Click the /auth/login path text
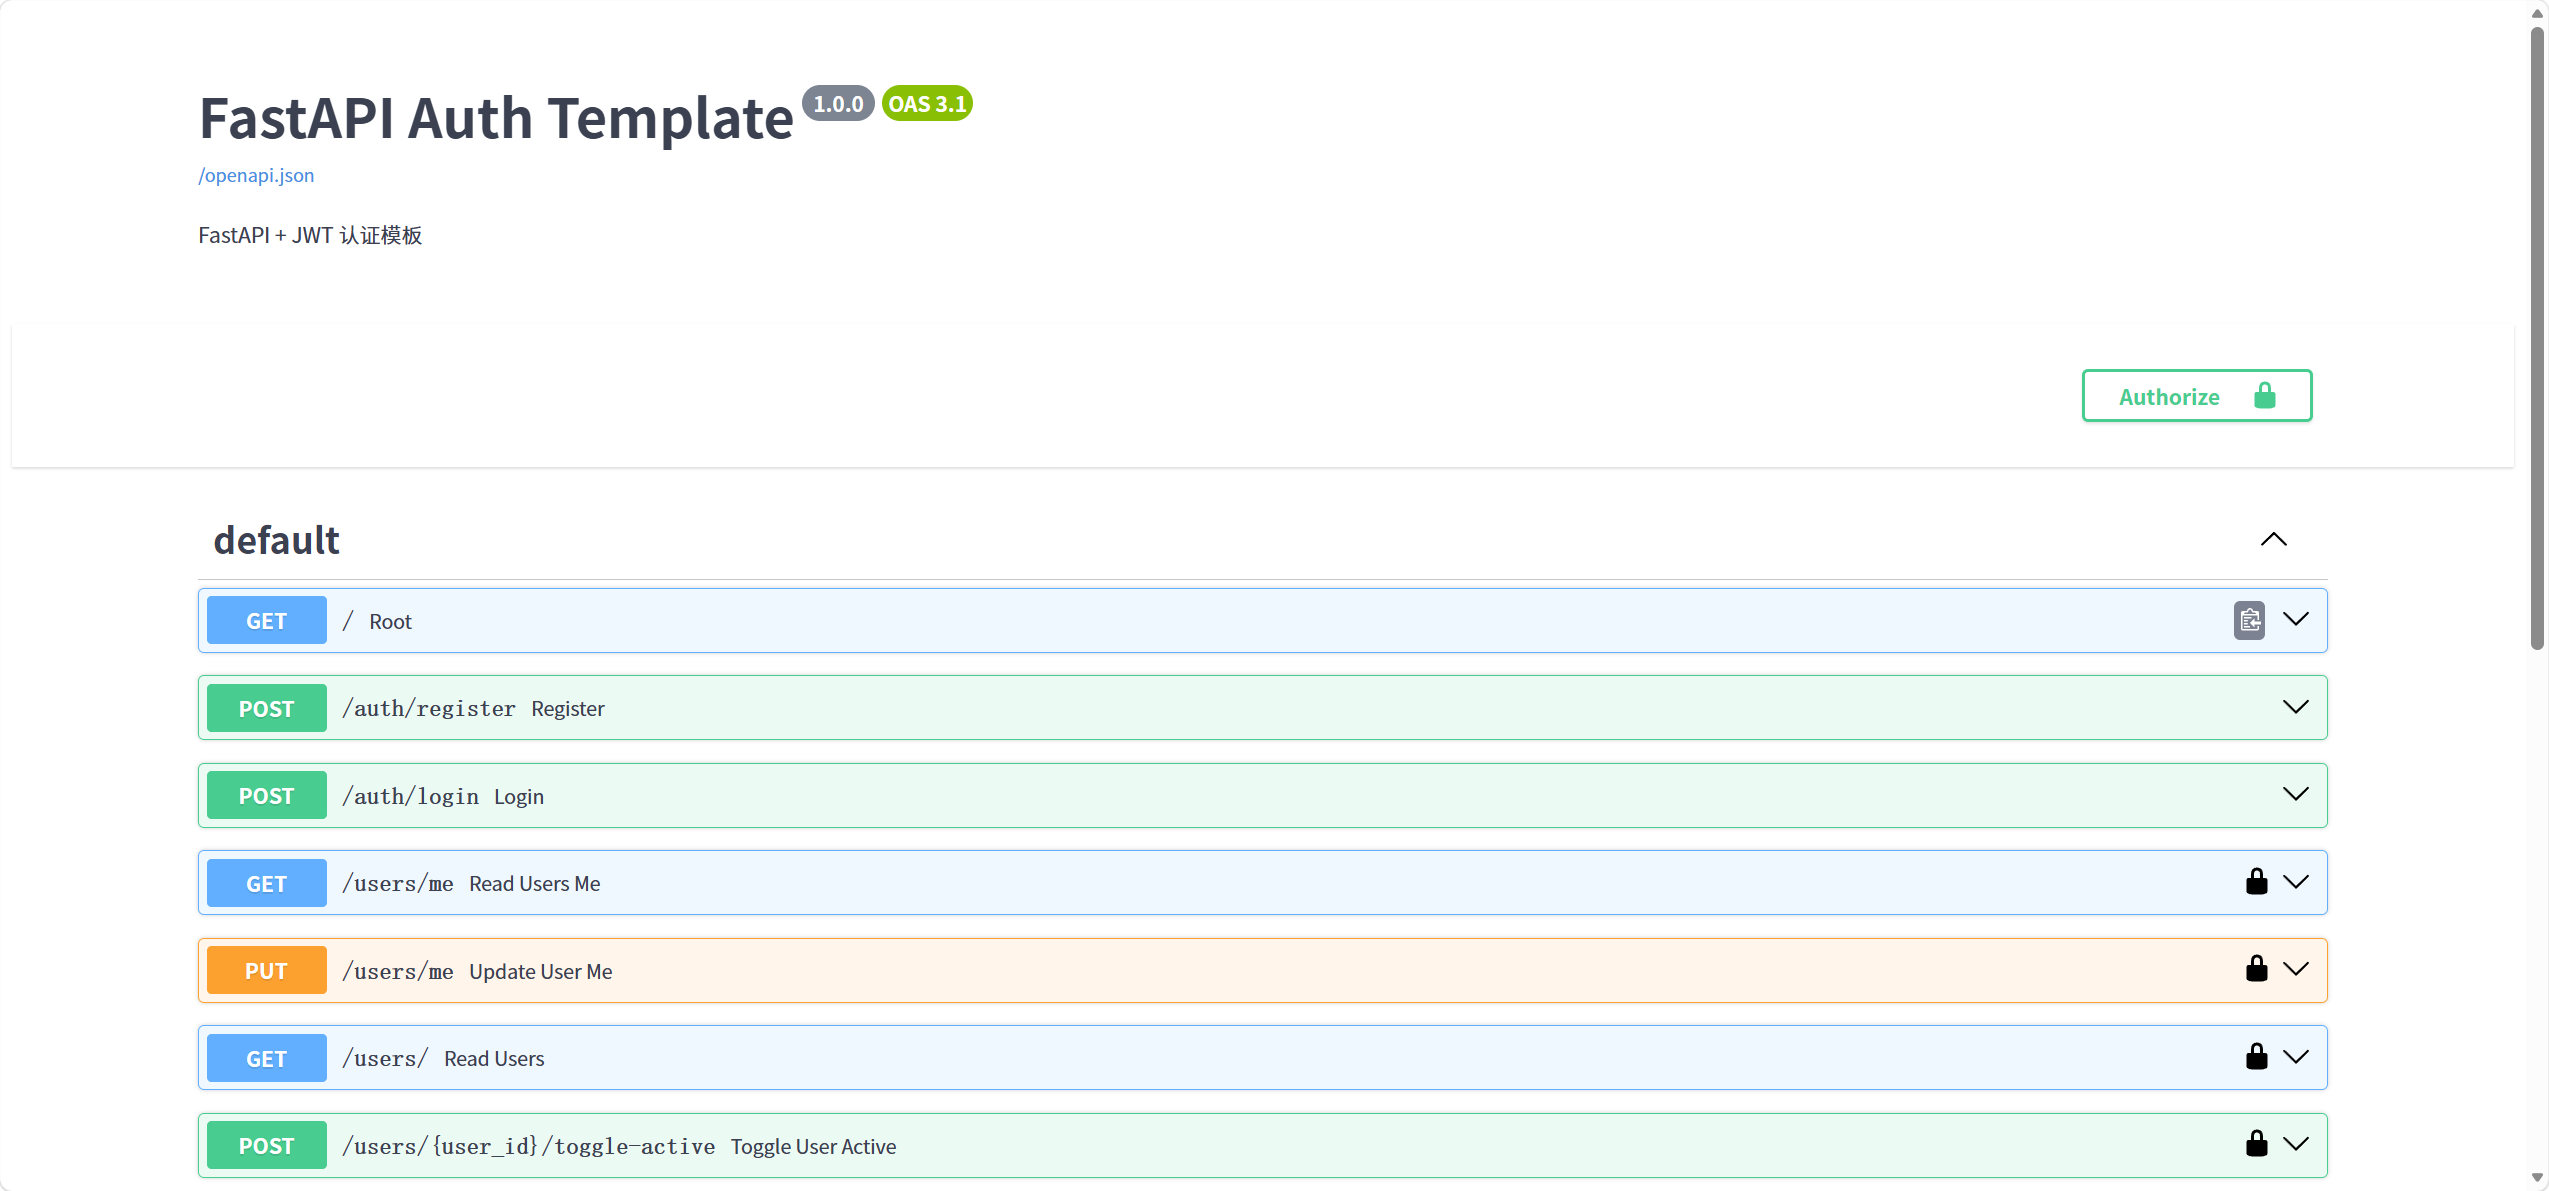 pos(411,797)
